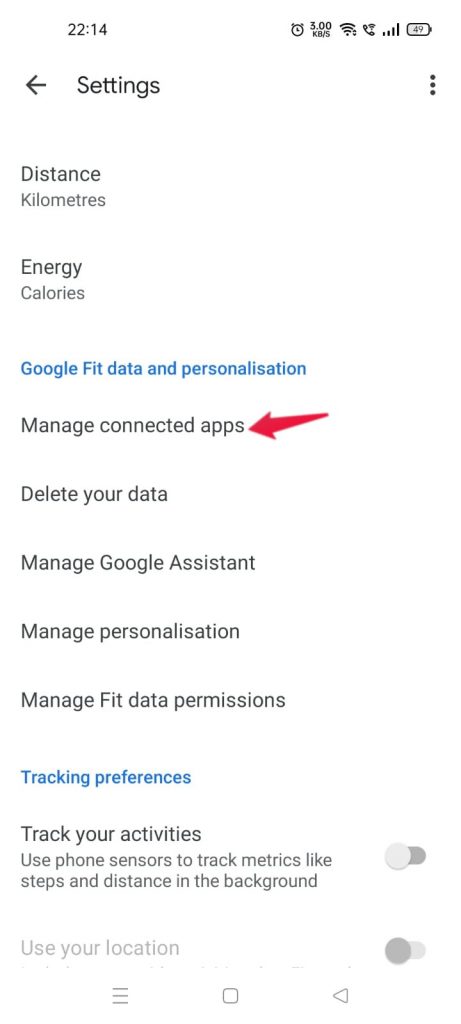Open Delete your data

pyautogui.click(x=230, y=494)
